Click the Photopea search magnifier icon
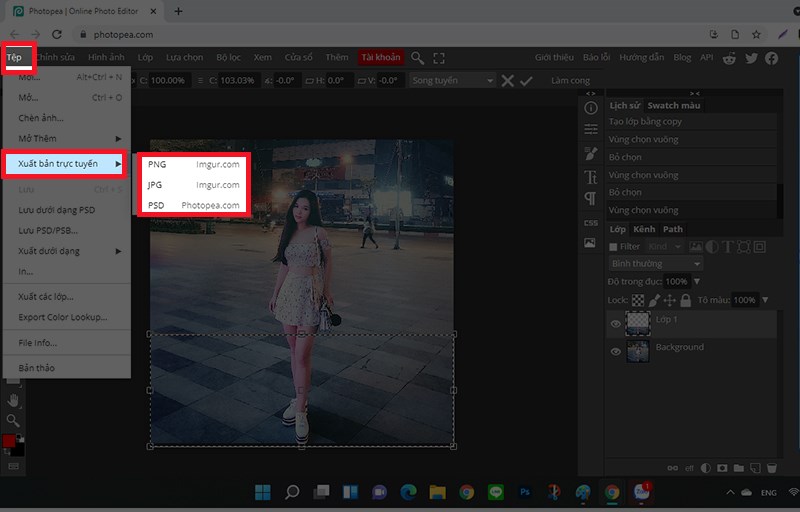800x512 pixels. pyautogui.click(x=417, y=58)
